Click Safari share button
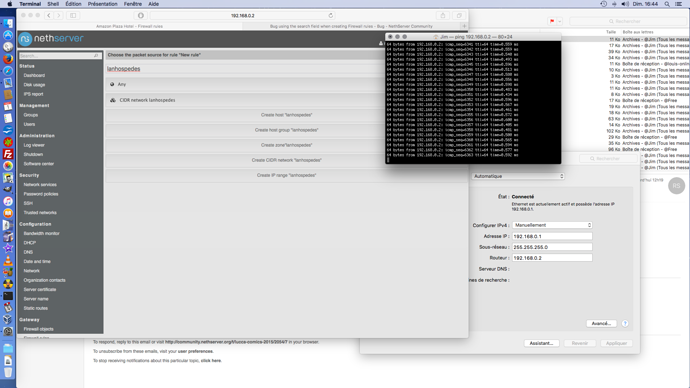This screenshot has width=690, height=388. point(443,15)
